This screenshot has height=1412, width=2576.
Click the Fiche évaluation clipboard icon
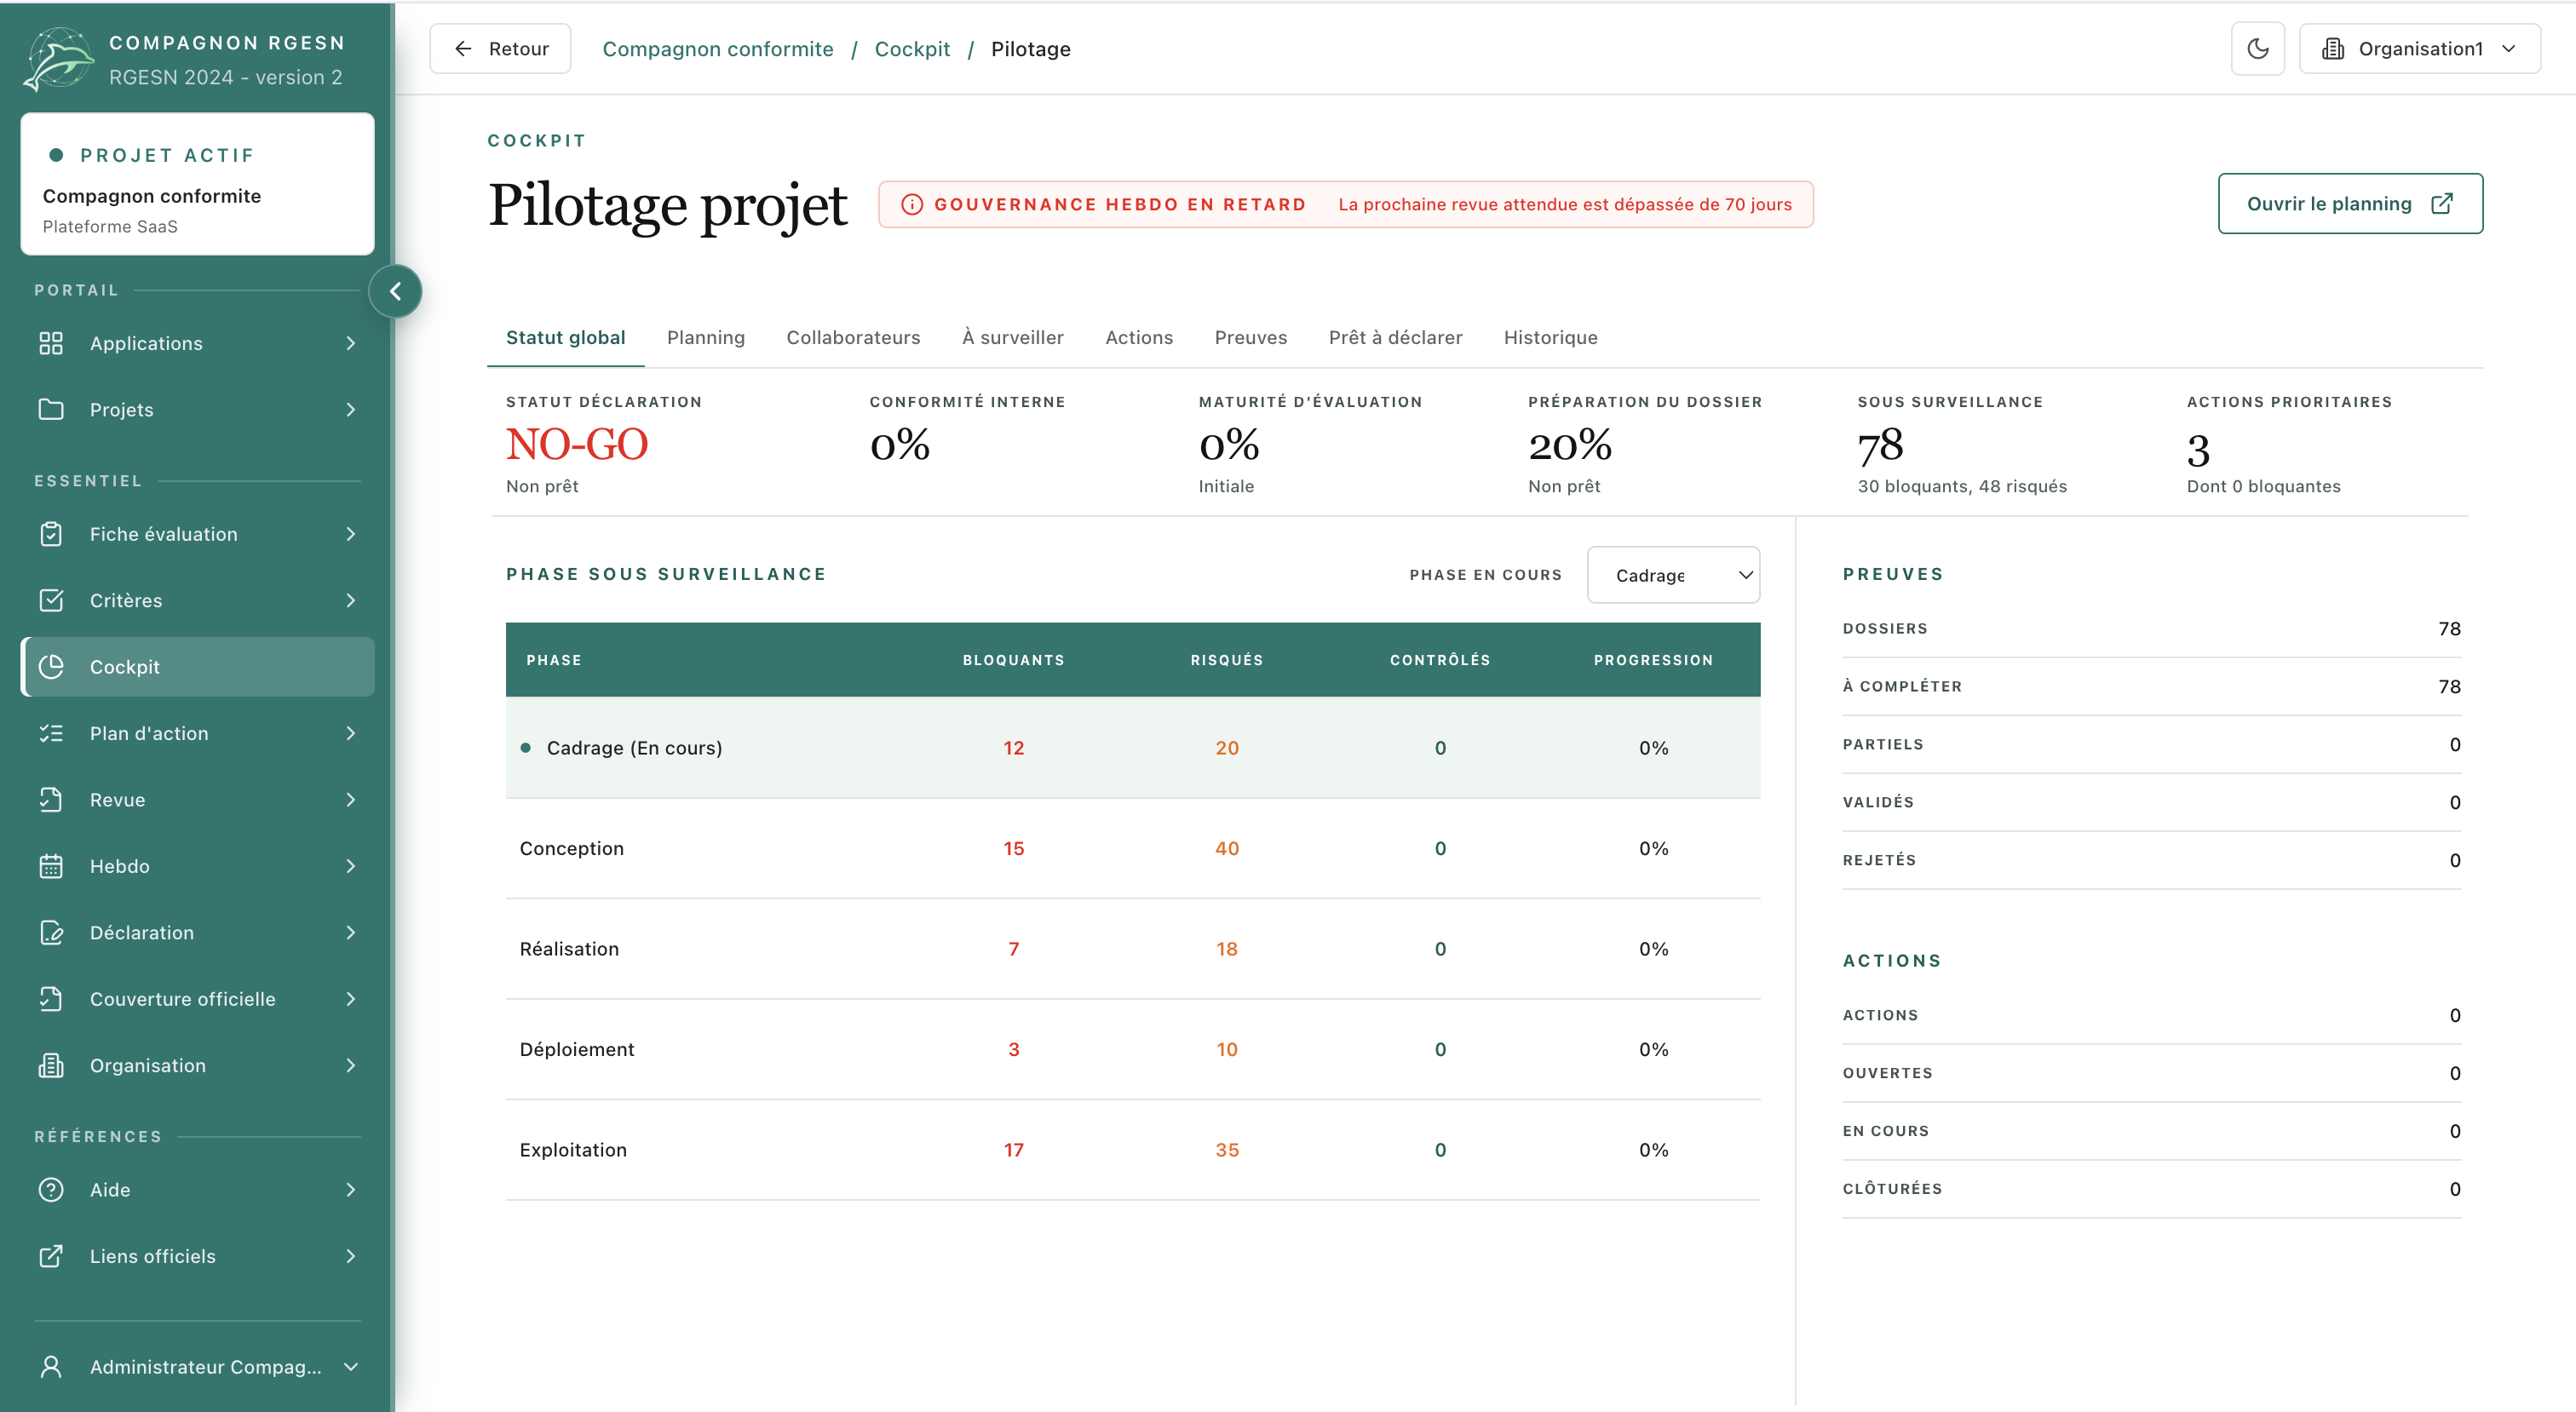tap(51, 534)
